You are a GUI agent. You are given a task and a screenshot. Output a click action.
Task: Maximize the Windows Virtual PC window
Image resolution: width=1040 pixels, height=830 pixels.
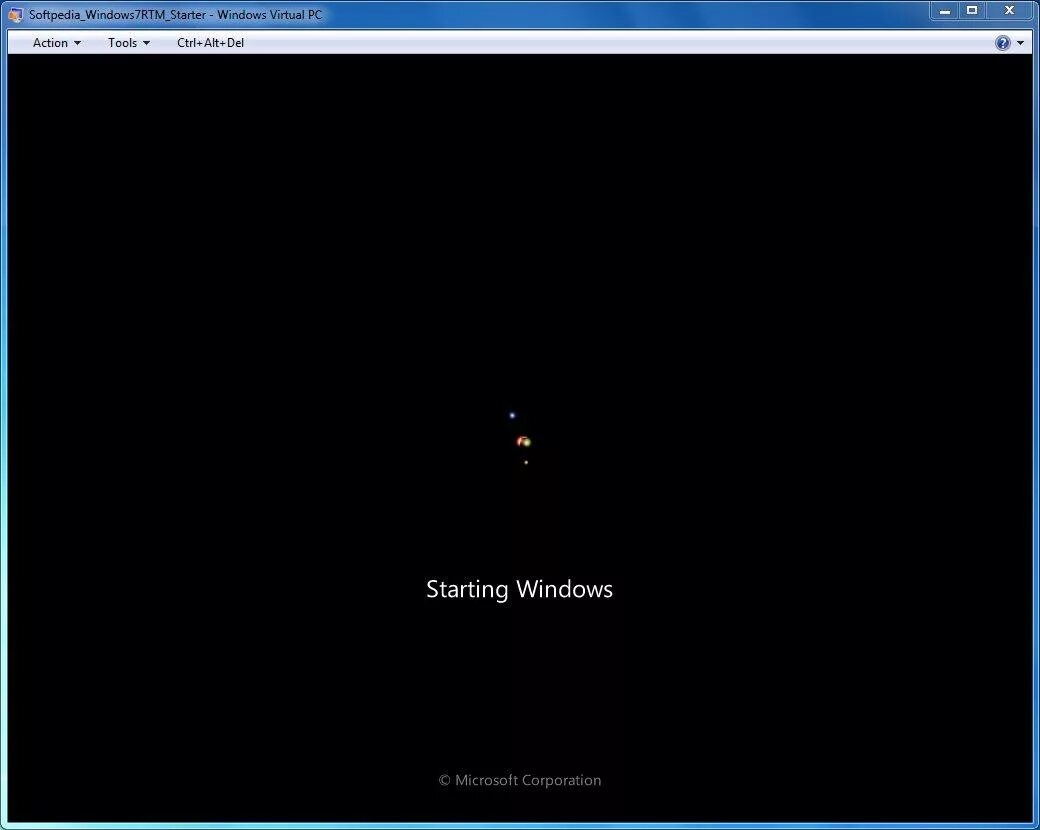tap(972, 11)
